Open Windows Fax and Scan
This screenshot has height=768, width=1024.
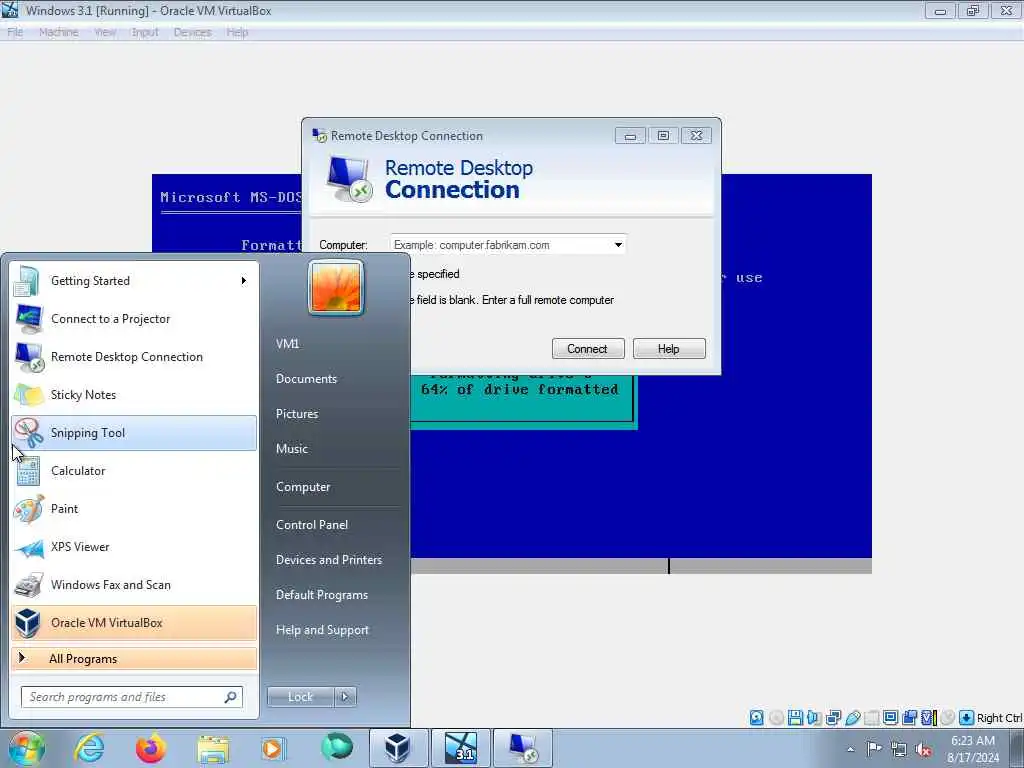coord(134,584)
